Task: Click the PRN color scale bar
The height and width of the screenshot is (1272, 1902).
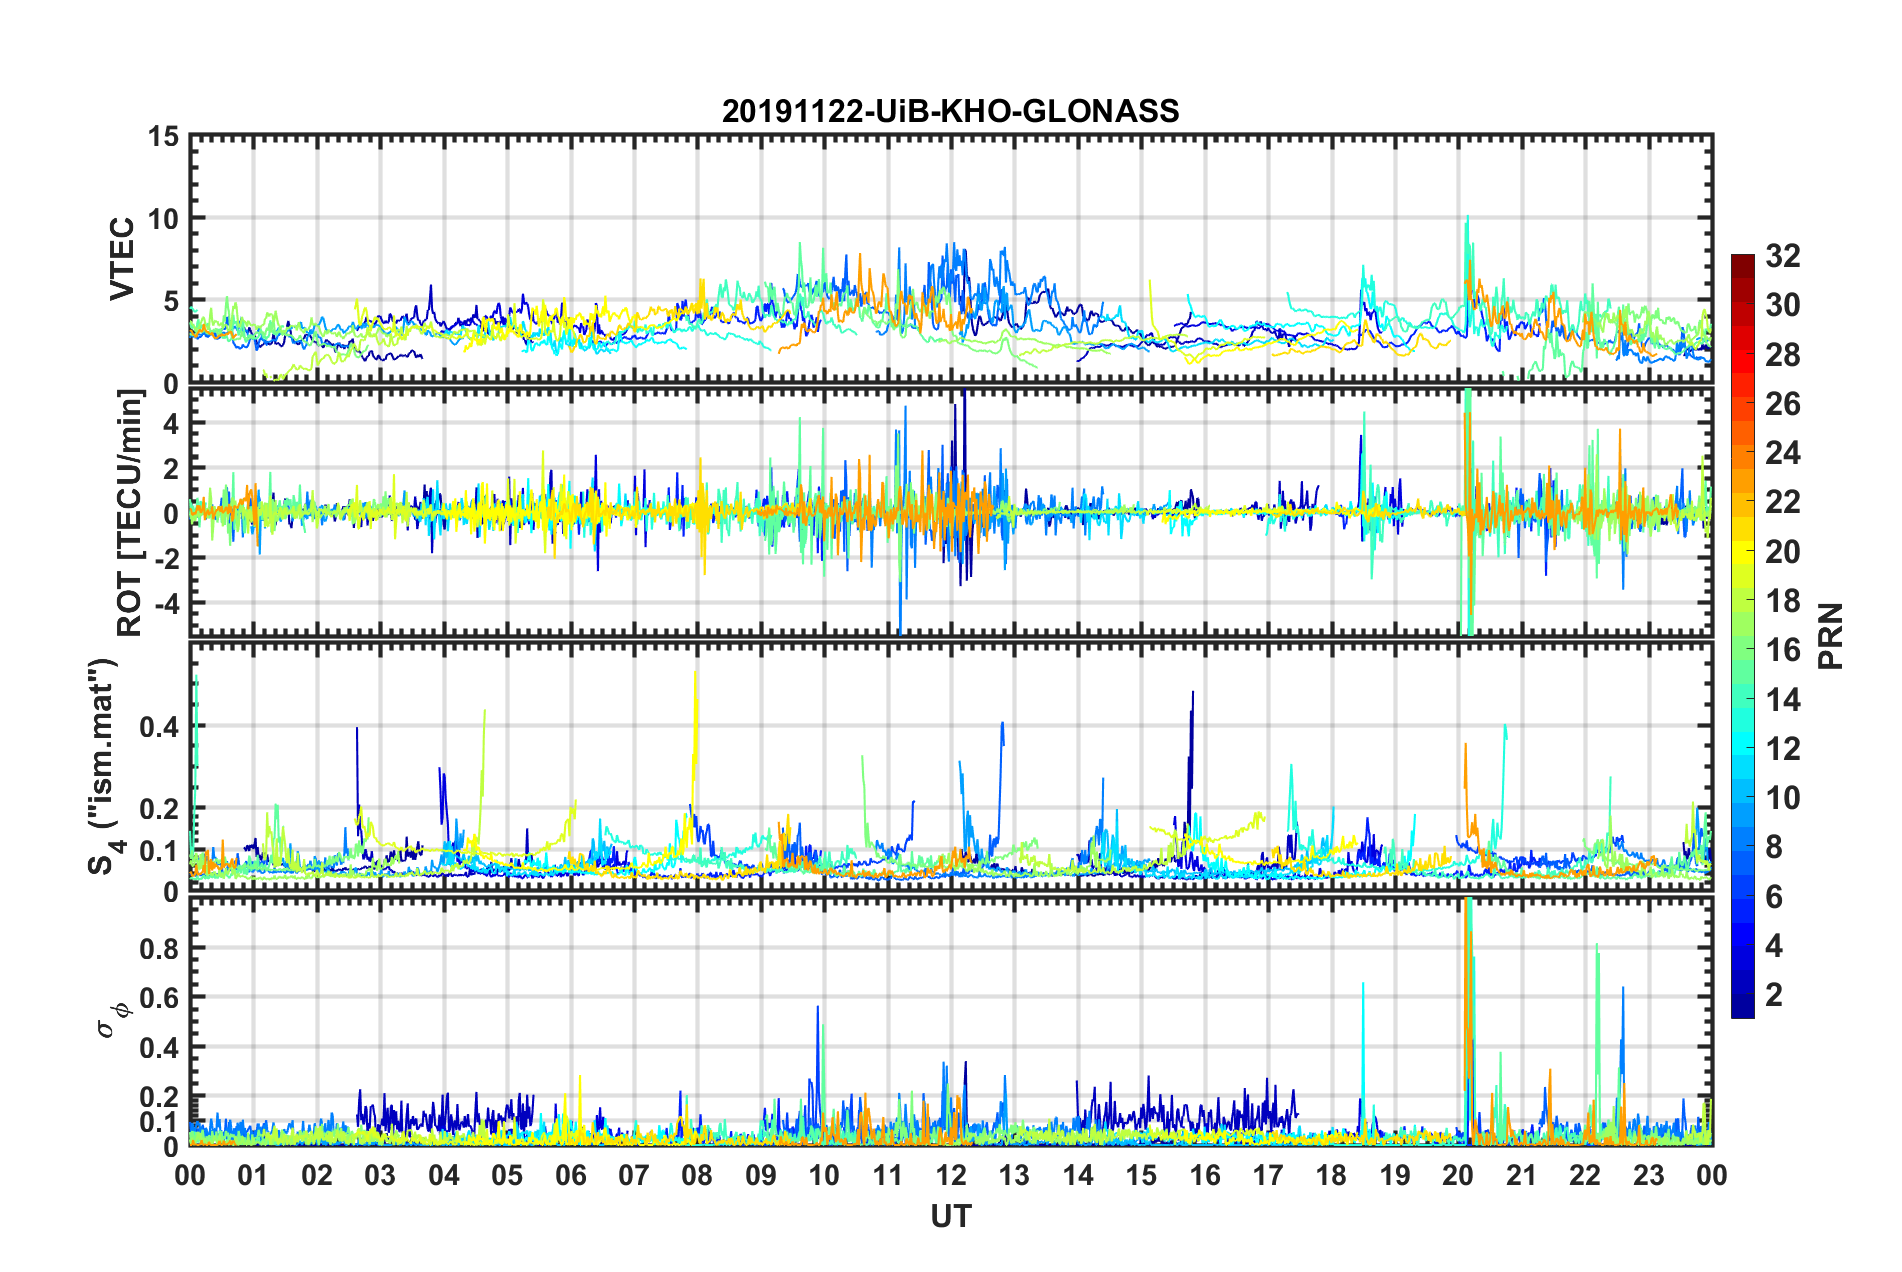Action: pyautogui.click(x=1742, y=636)
